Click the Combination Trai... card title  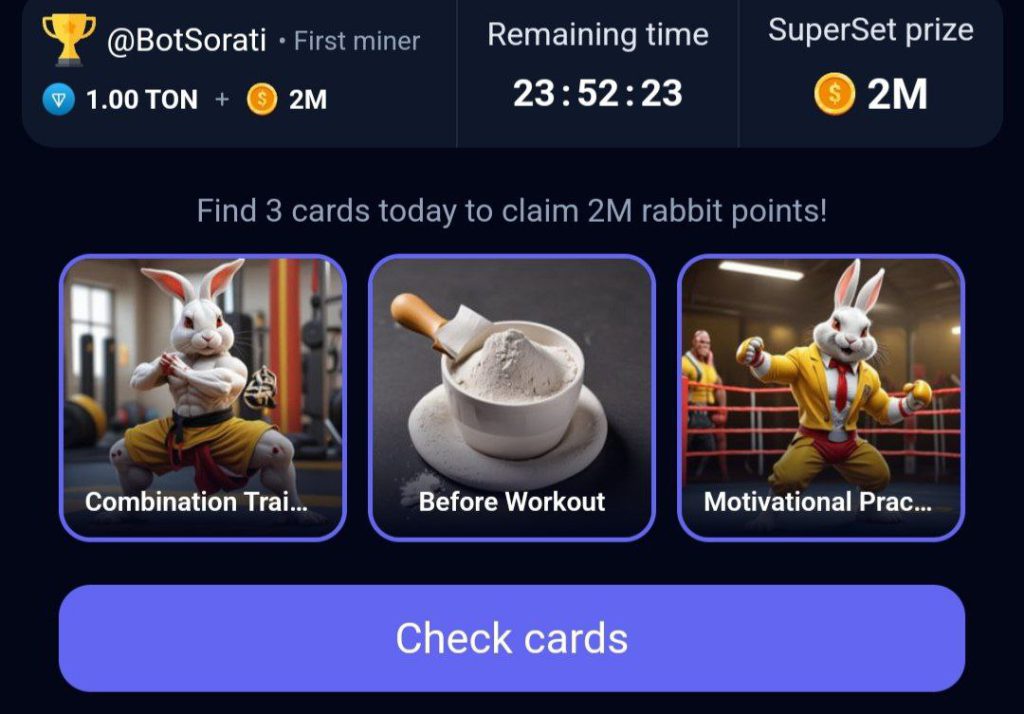point(196,502)
